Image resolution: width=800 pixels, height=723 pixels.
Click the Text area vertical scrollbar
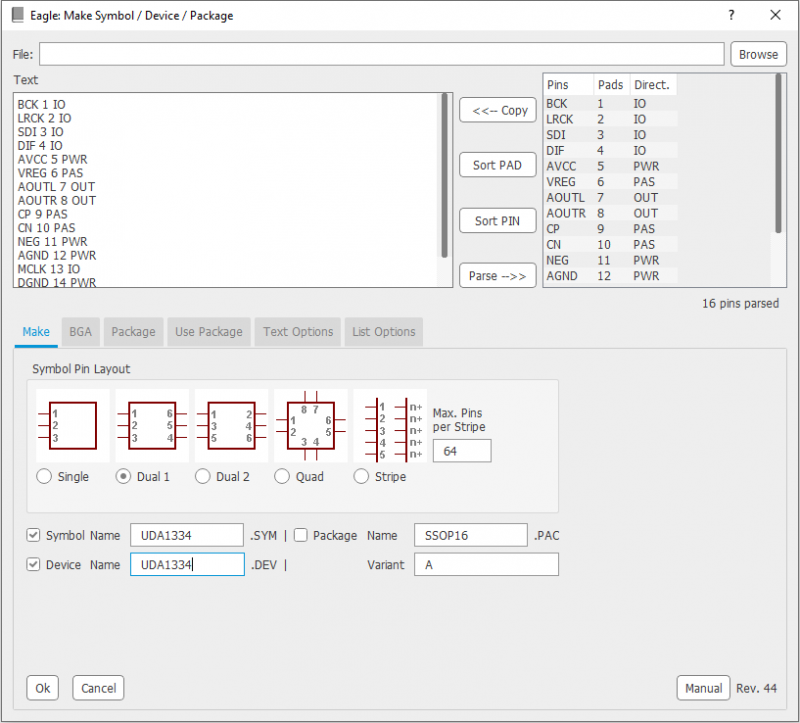tap(444, 175)
